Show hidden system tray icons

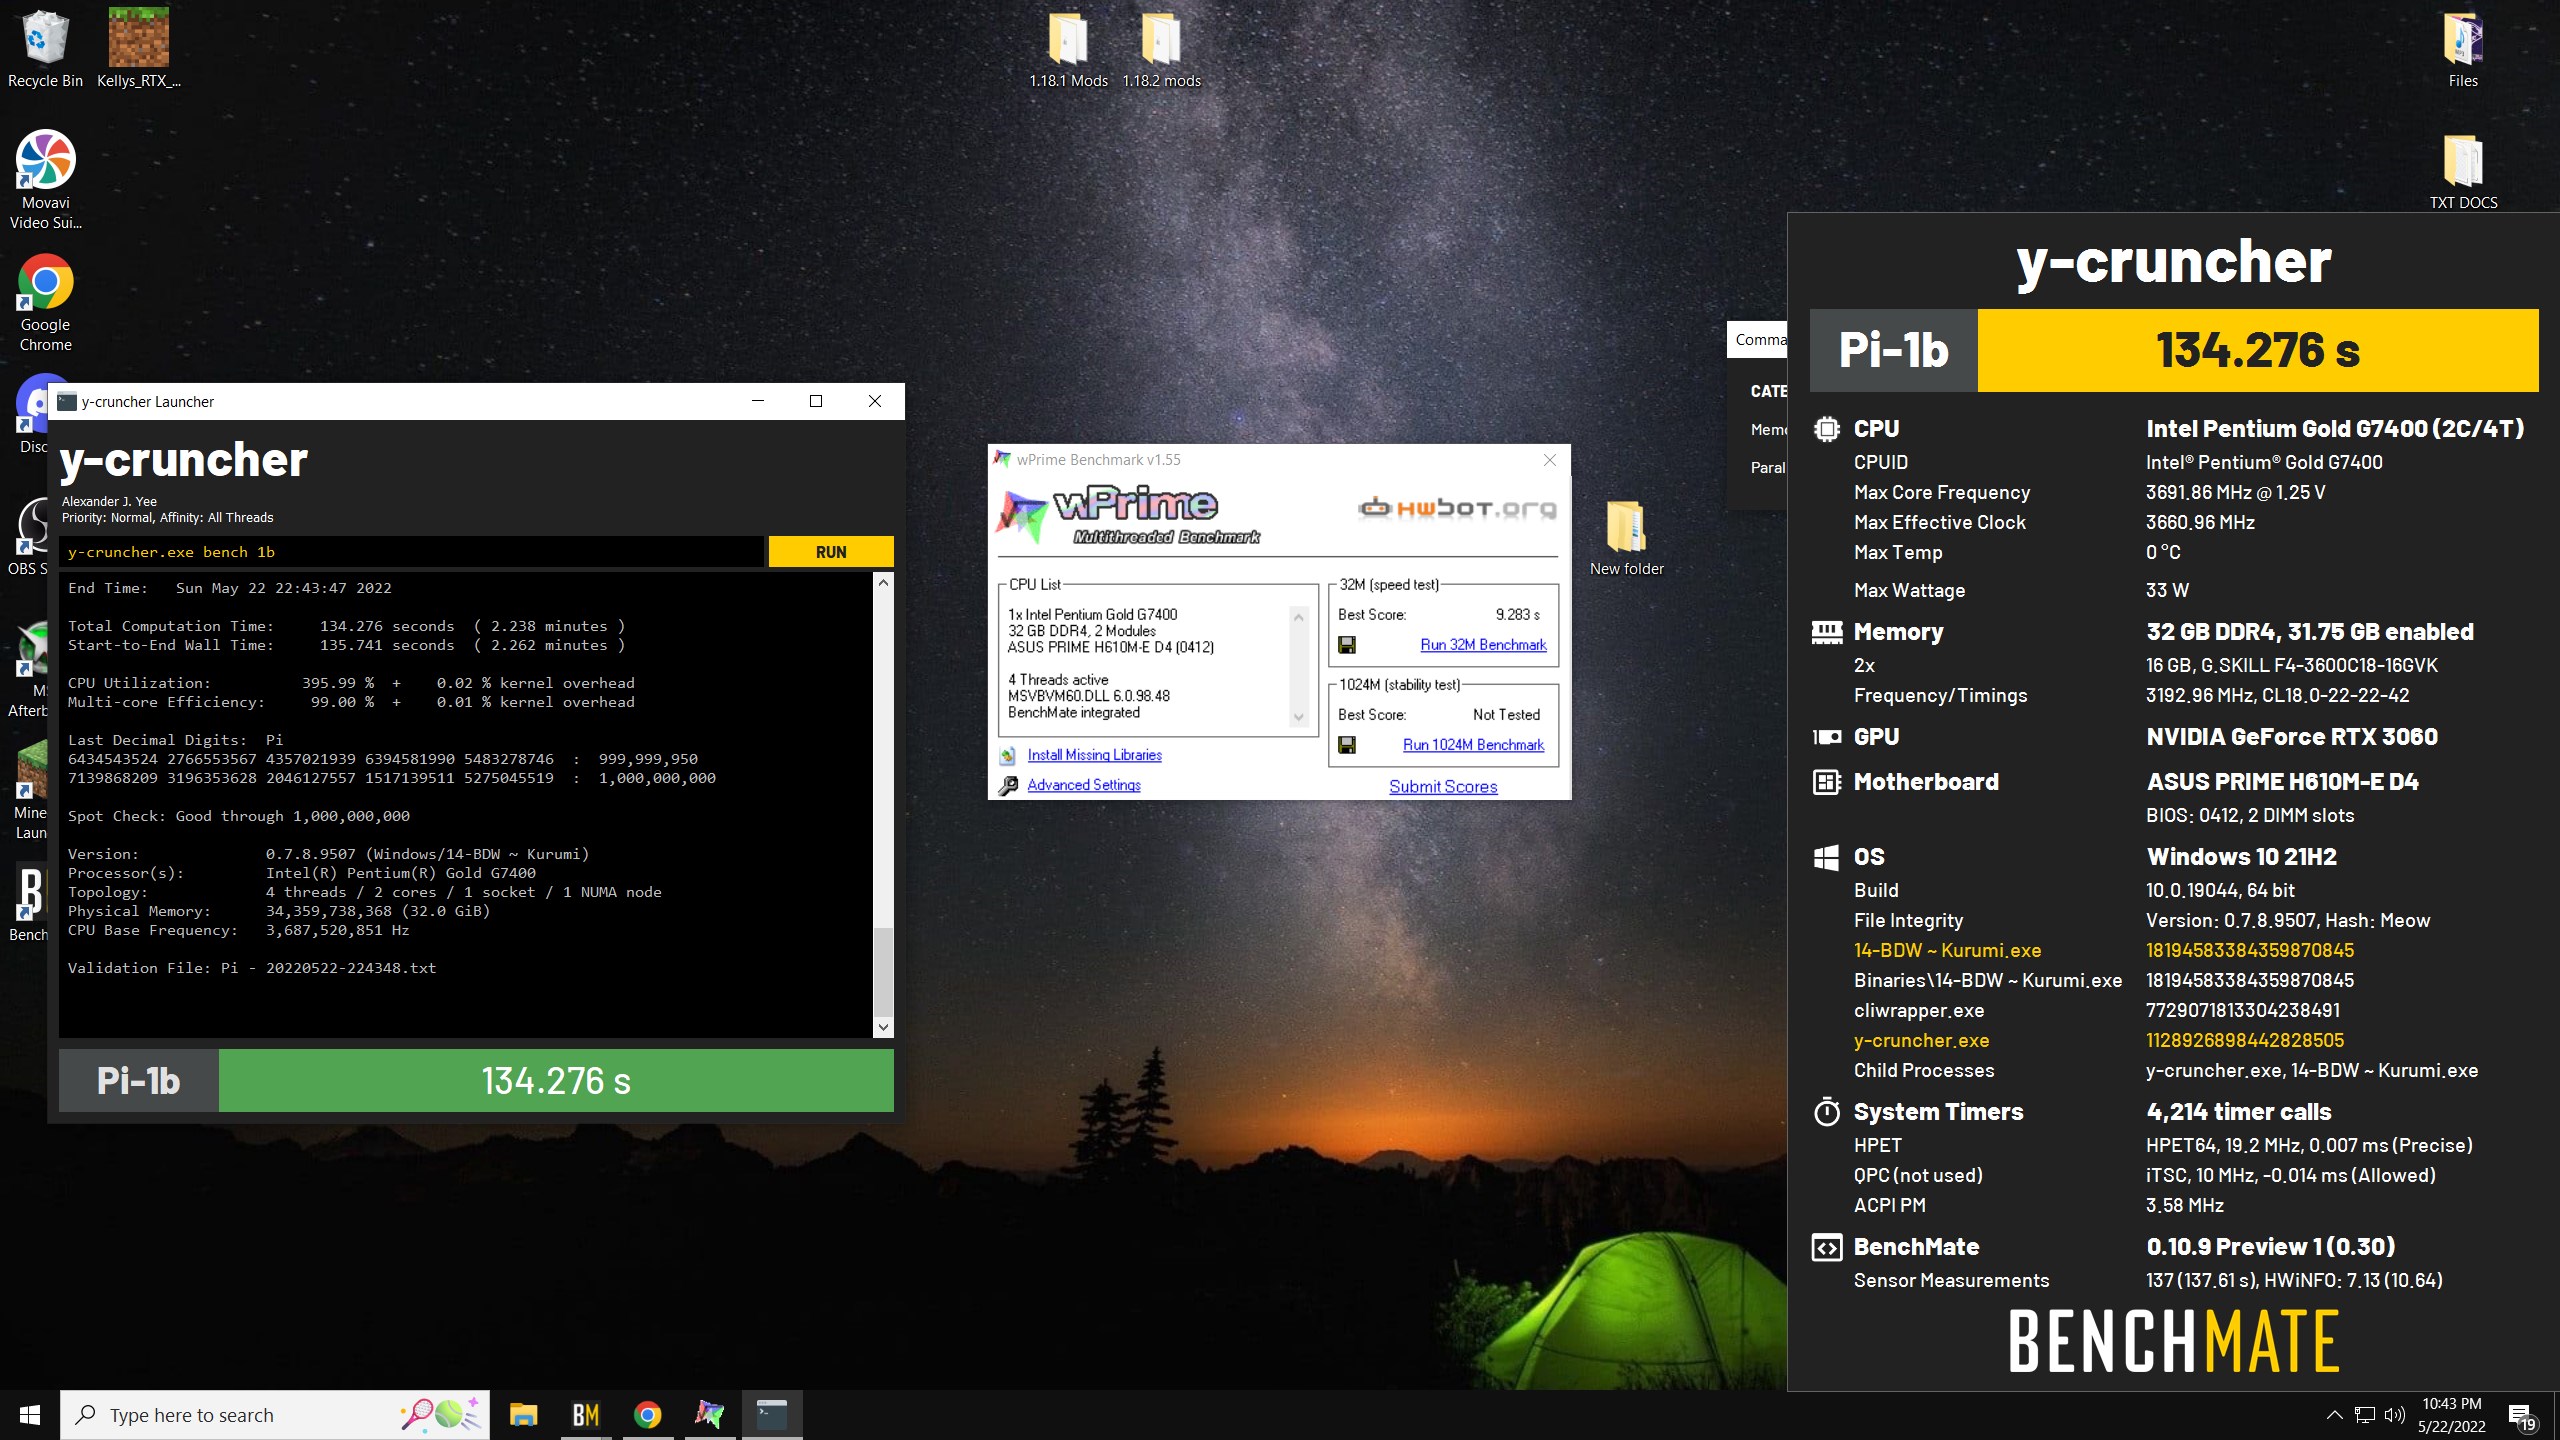point(2334,1415)
